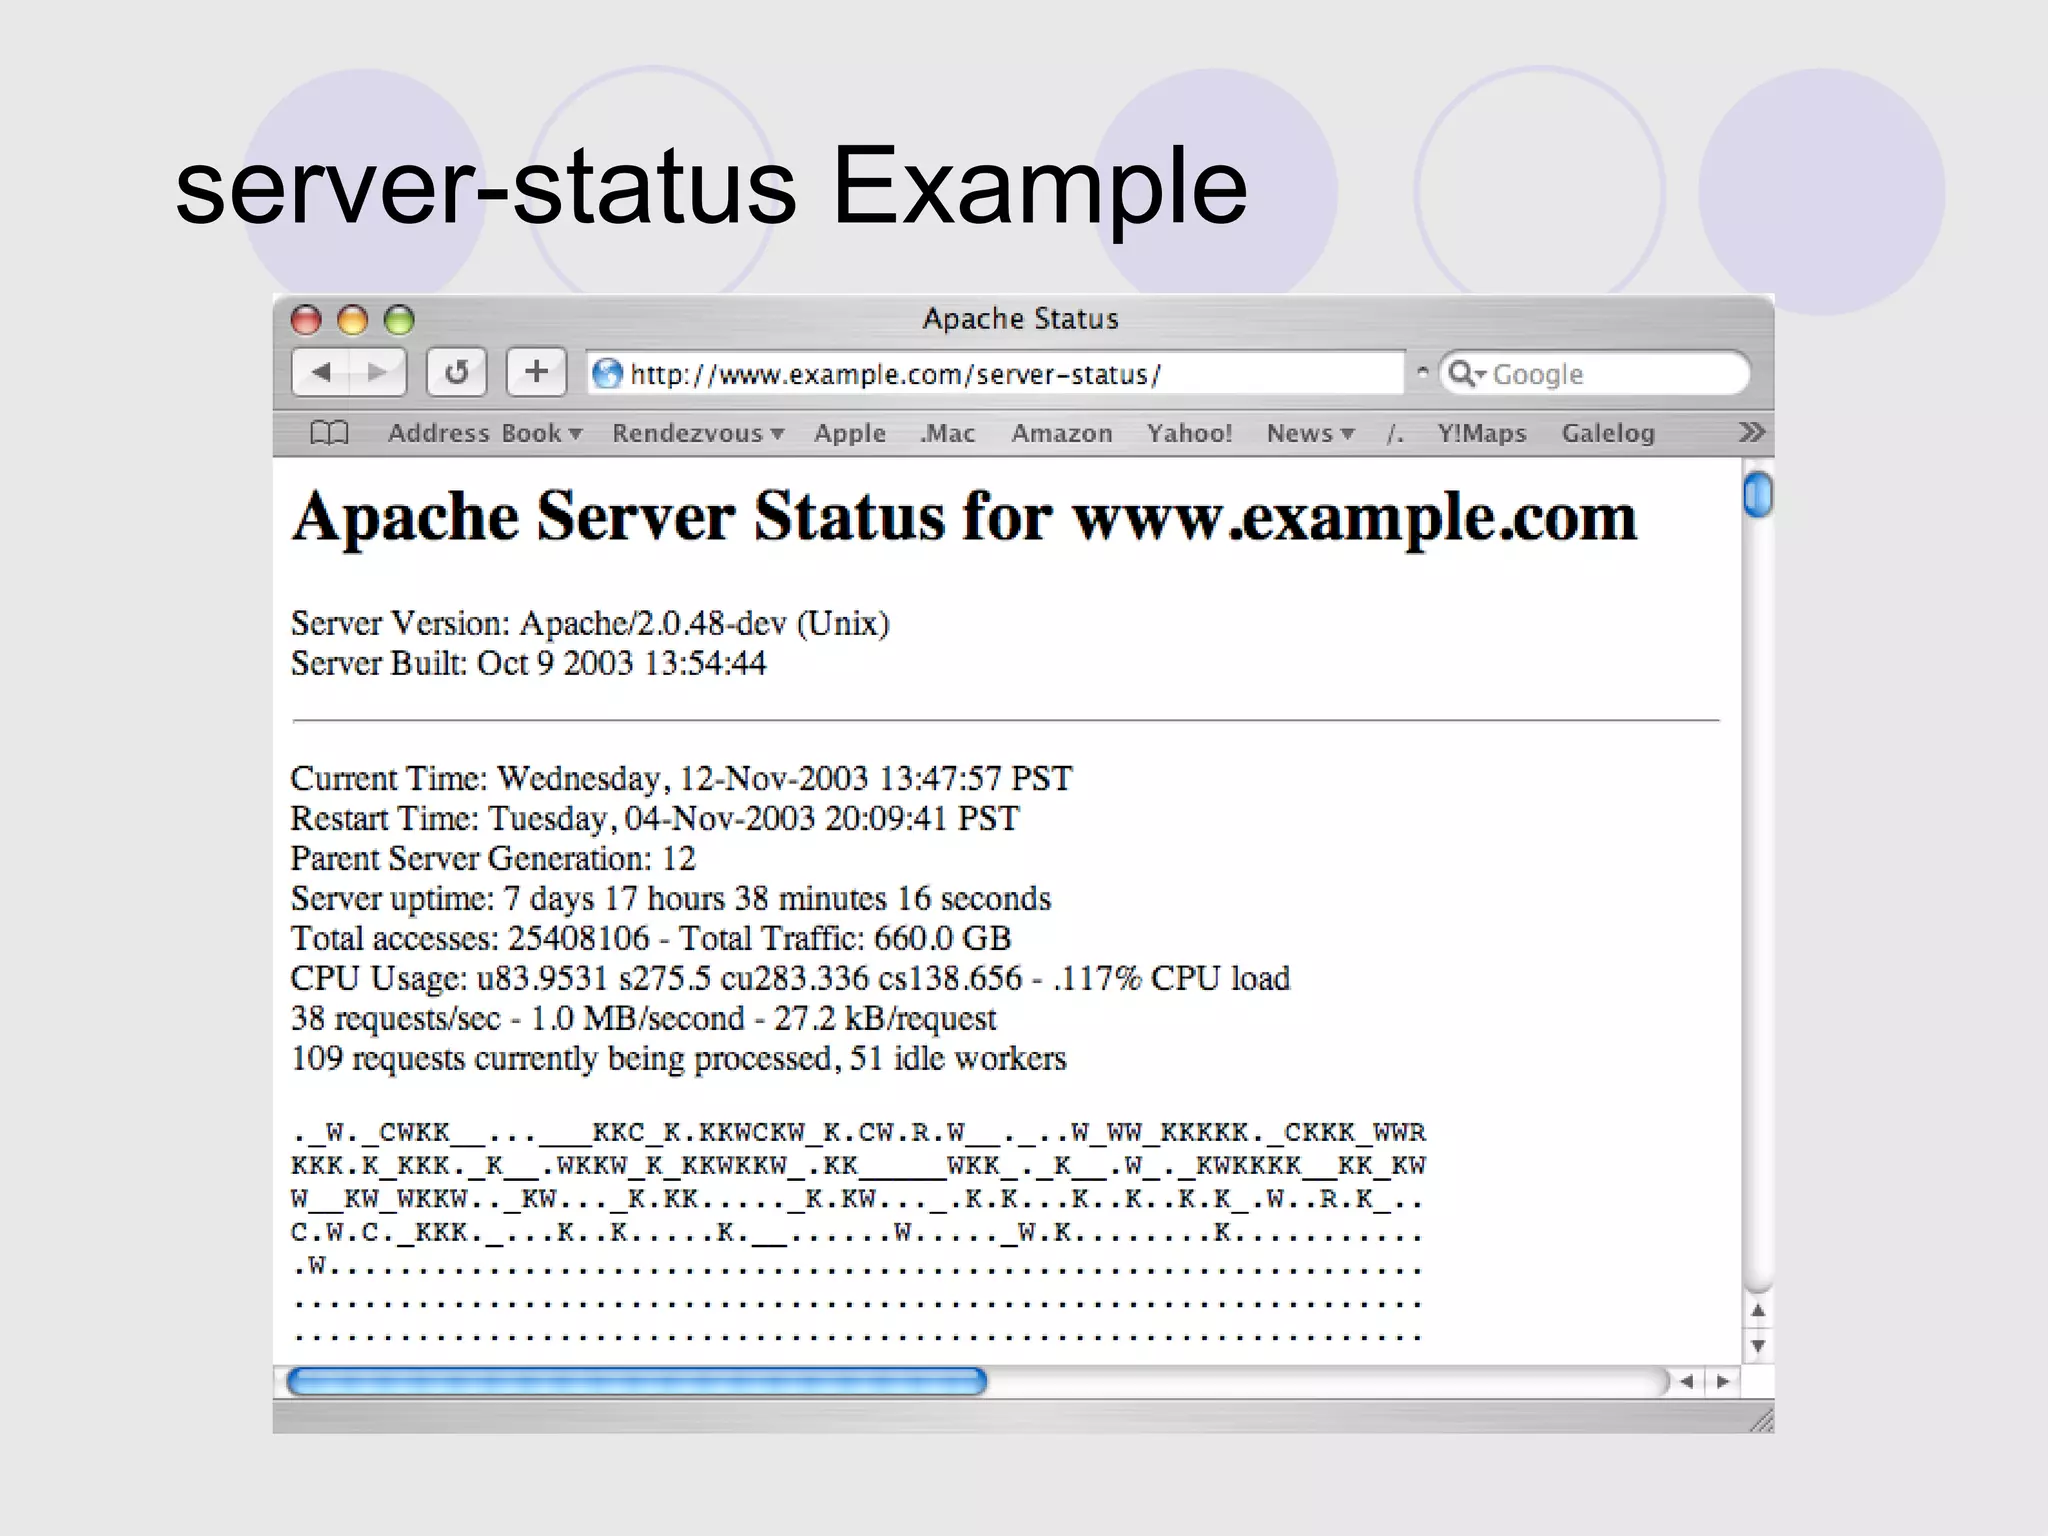
Task: Go back using the Safari back arrow
Action: [321, 373]
